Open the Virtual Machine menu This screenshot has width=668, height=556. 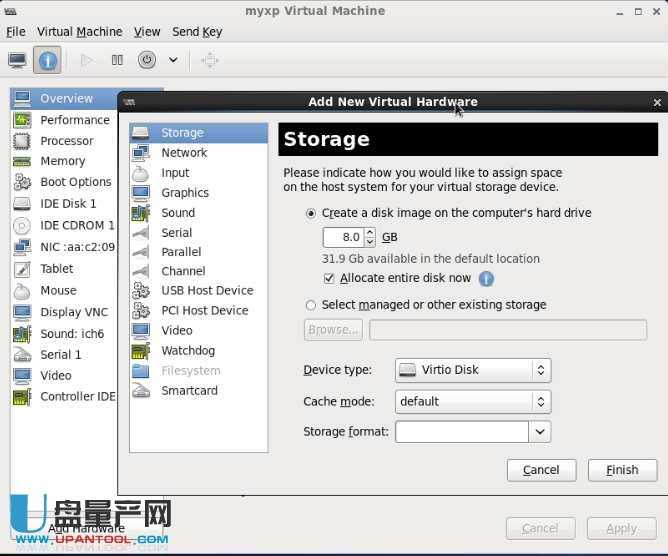[x=80, y=32]
